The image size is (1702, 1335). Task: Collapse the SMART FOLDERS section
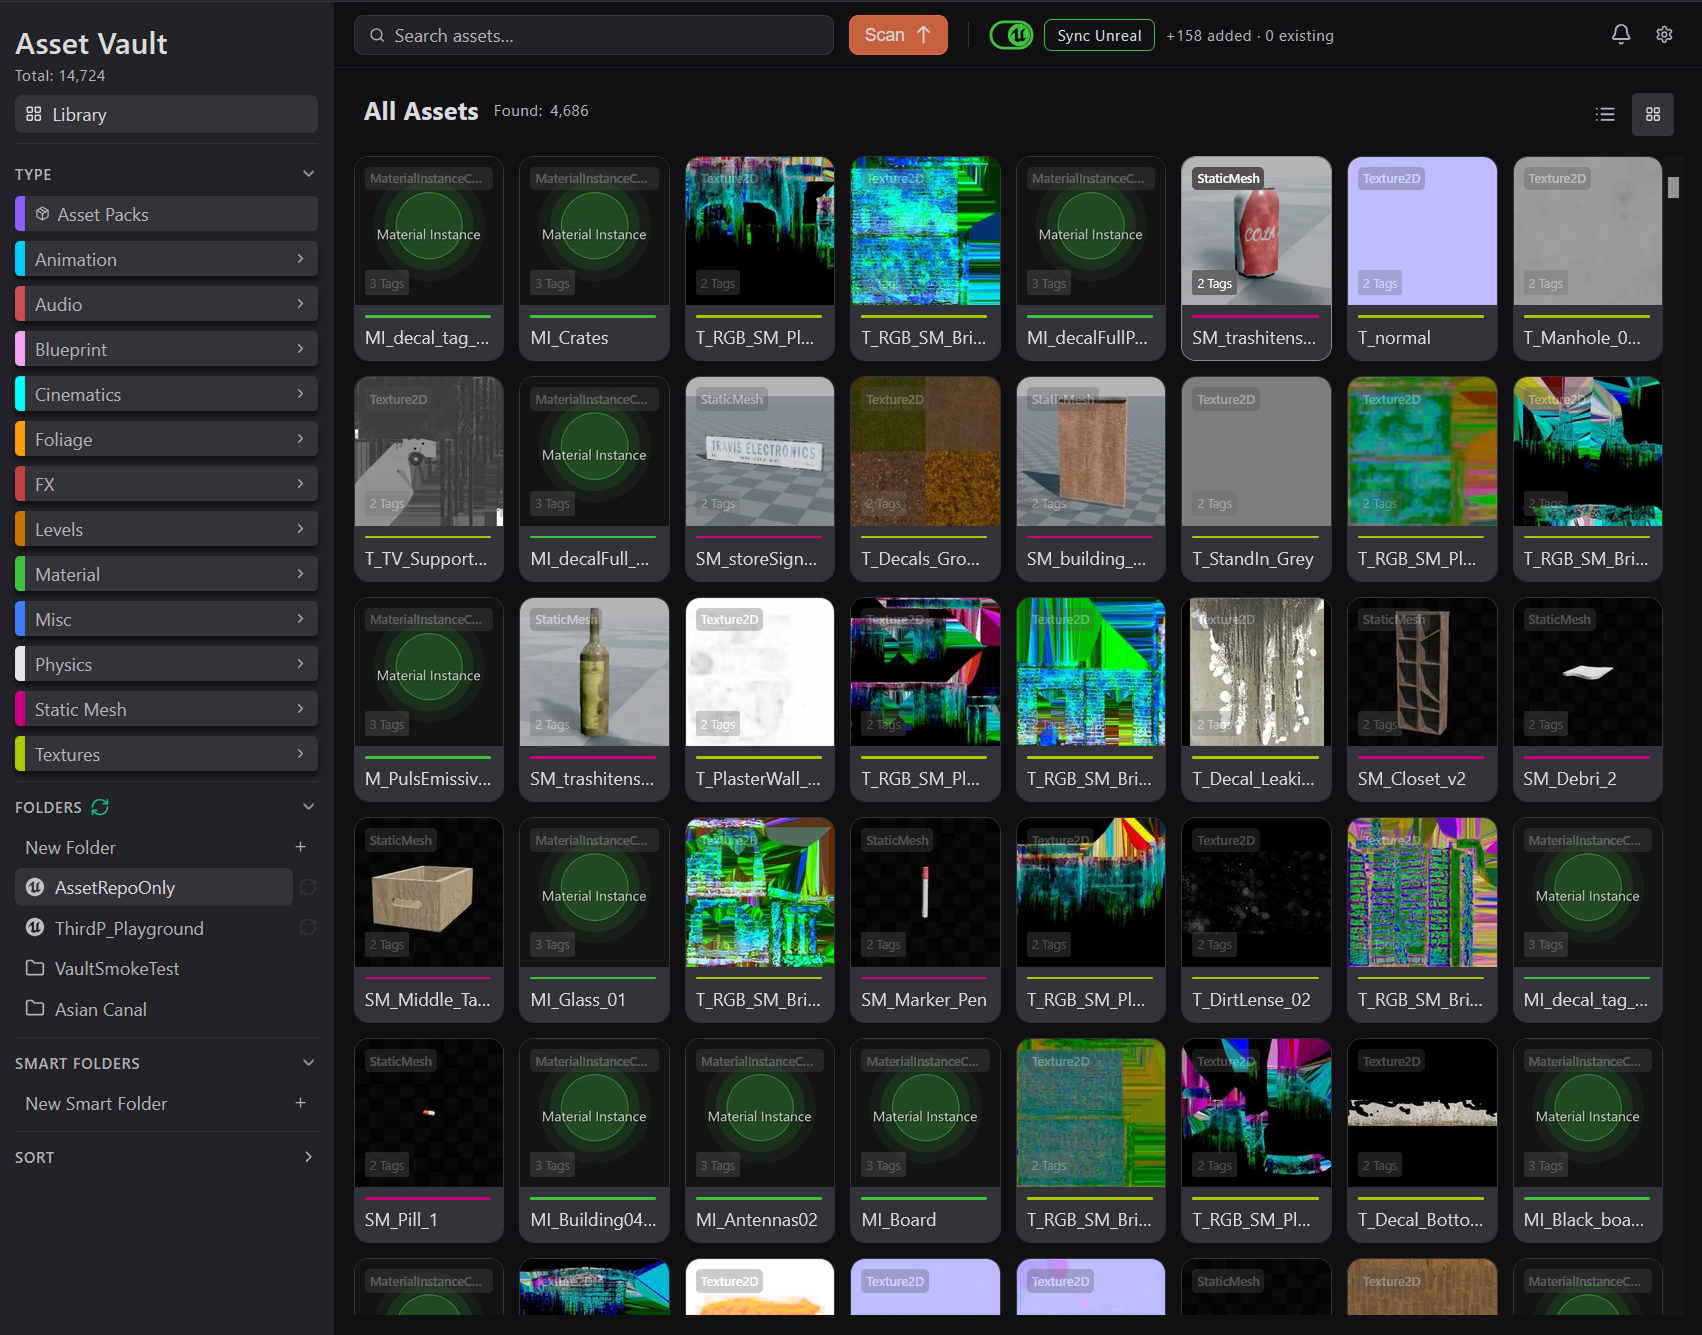pyautogui.click(x=308, y=1063)
